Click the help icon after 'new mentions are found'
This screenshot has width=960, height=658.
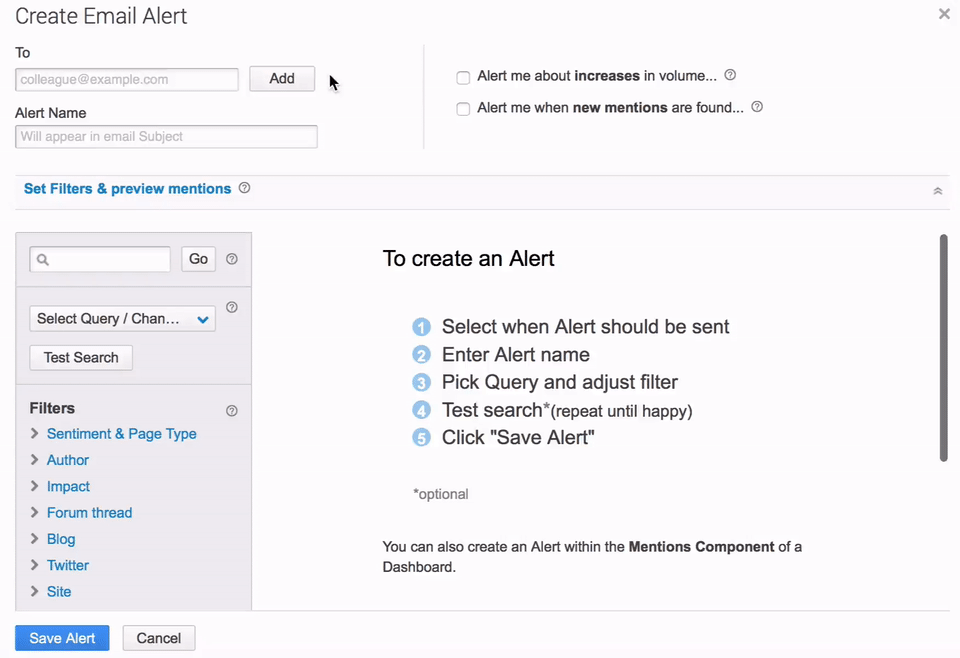[x=756, y=106]
